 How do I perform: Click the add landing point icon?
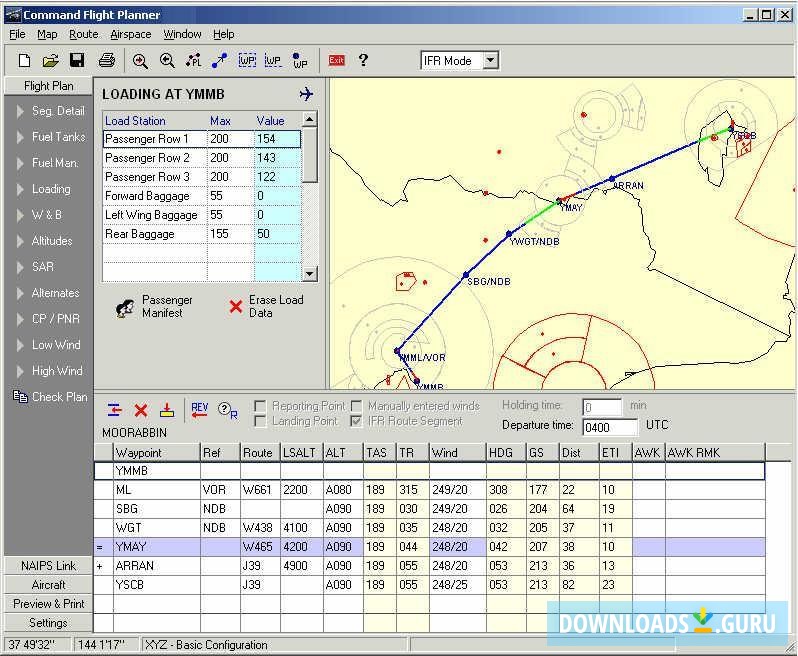pyautogui.click(x=167, y=410)
